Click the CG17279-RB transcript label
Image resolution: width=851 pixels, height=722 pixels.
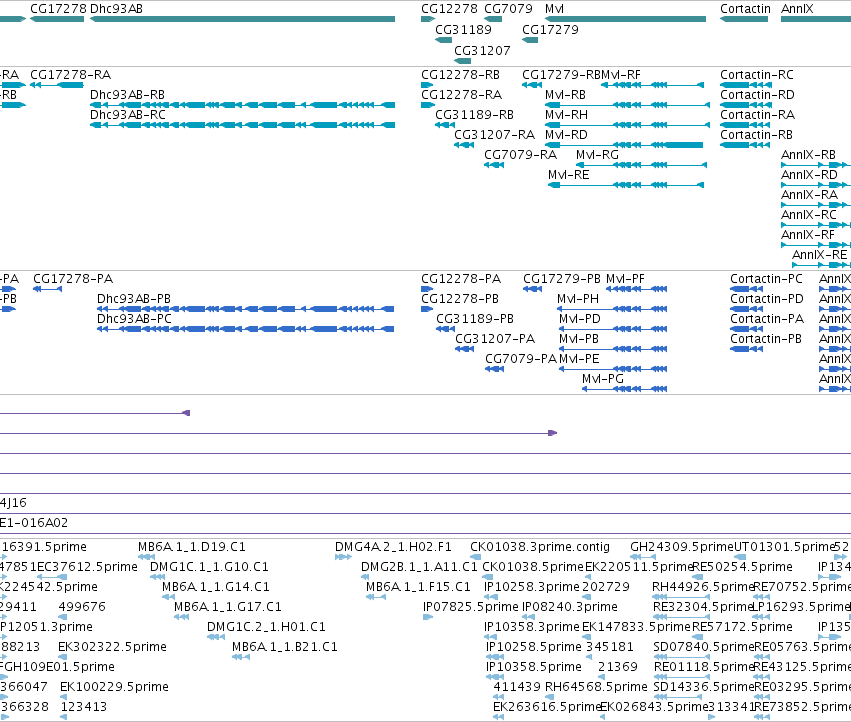tap(561, 75)
